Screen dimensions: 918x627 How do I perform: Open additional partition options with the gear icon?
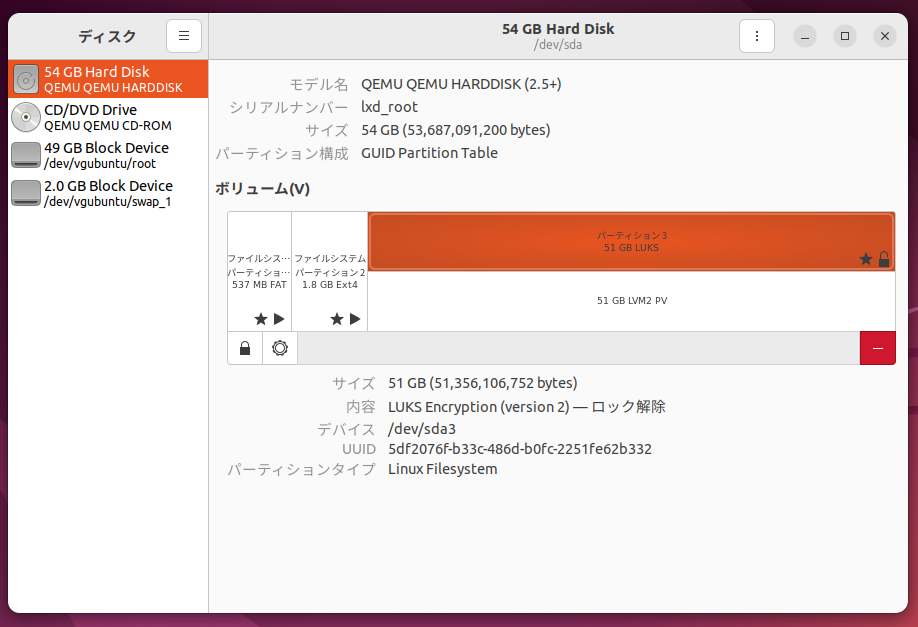tap(279, 347)
